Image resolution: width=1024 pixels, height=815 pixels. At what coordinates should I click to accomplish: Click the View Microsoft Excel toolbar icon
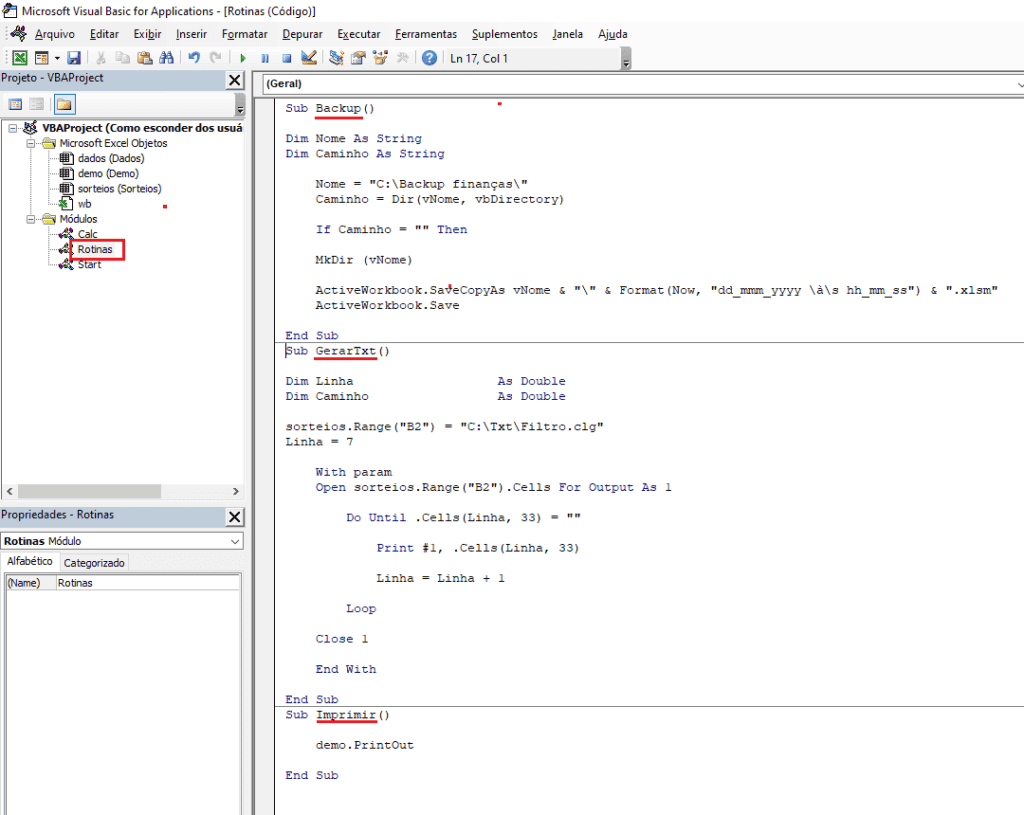[19, 58]
